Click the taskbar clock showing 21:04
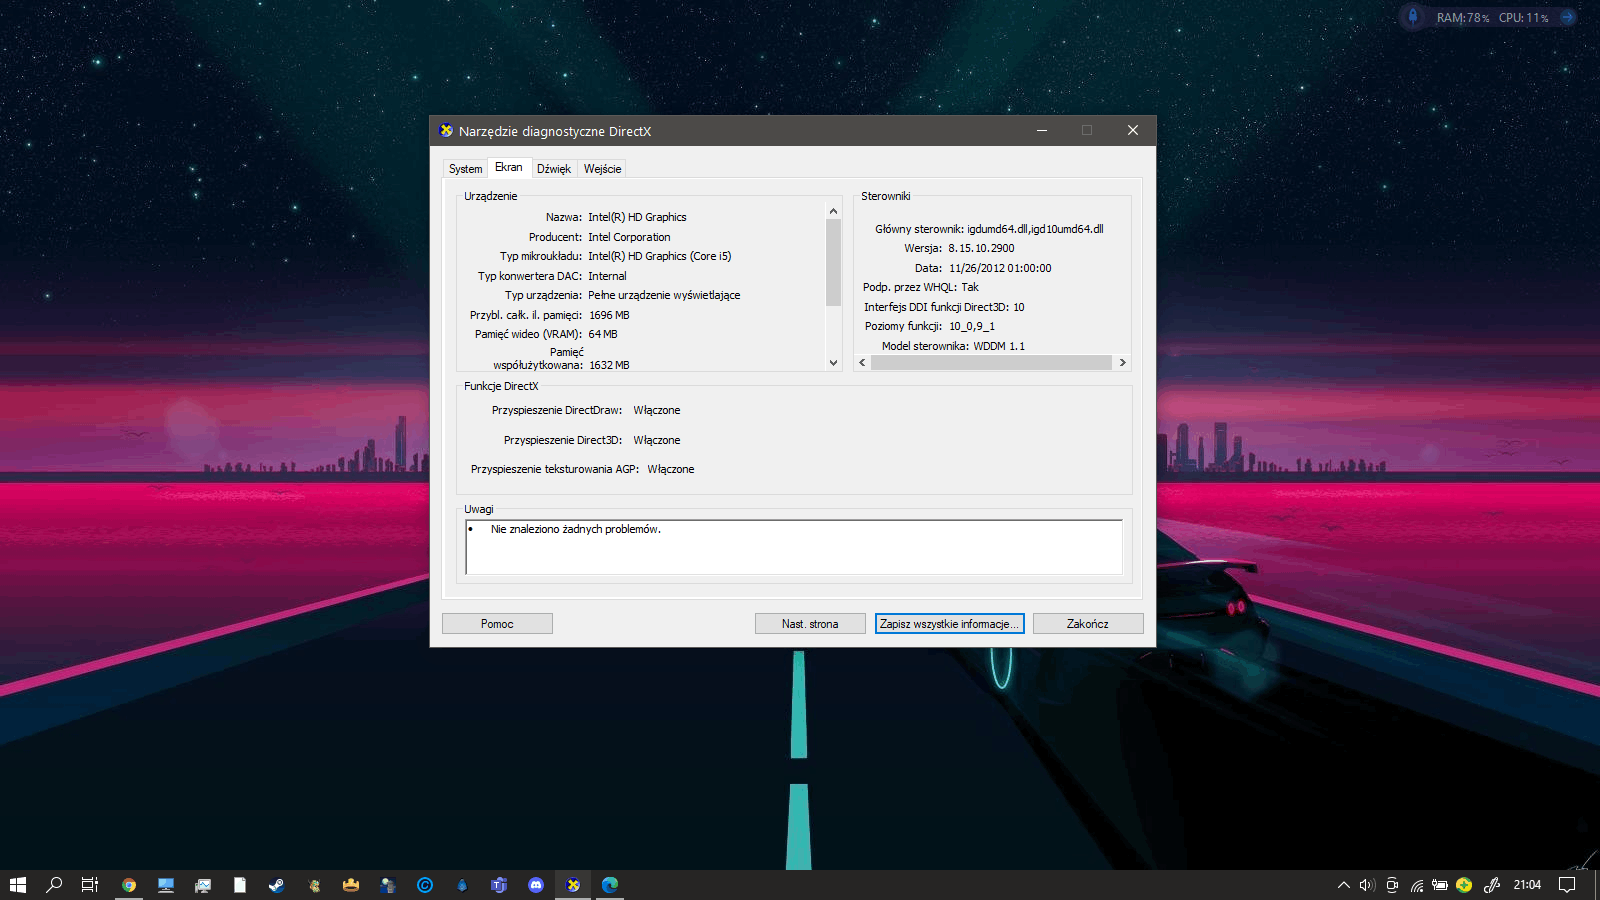 coord(1527,885)
